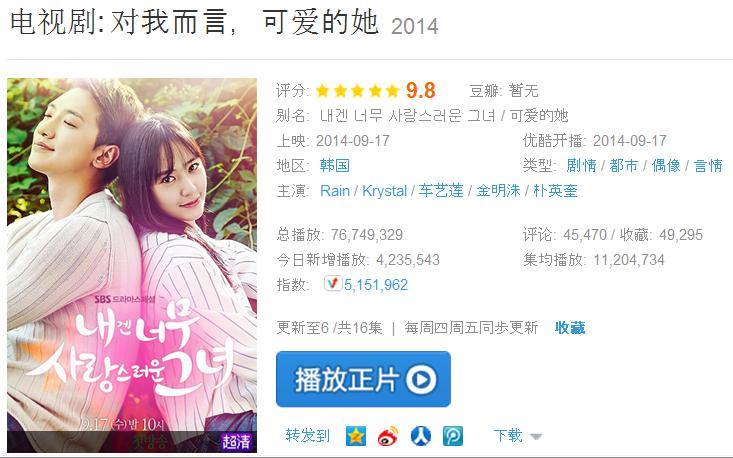
Task: Open actor Rain's page
Action: click(335, 191)
